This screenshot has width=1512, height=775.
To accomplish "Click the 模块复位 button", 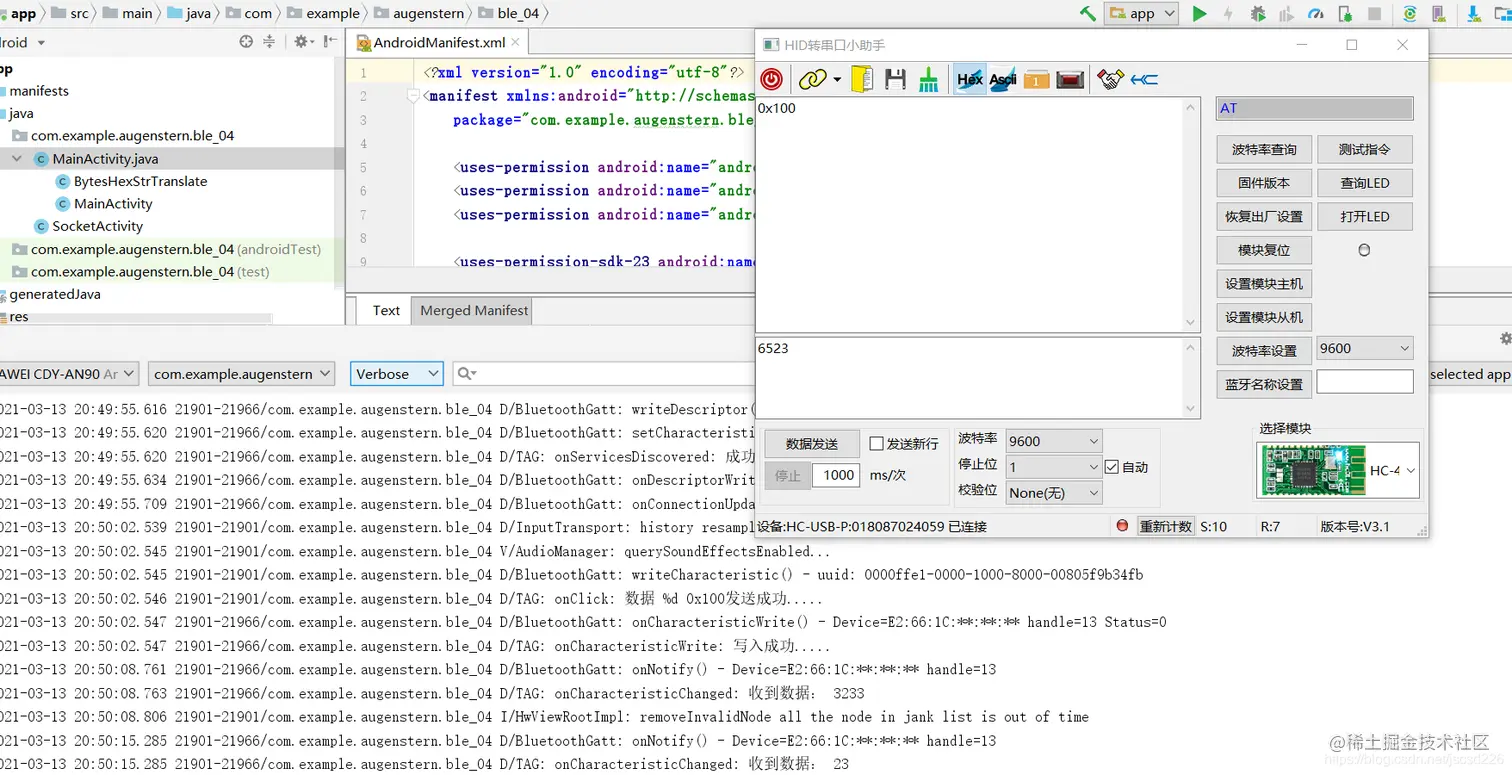I will [1264, 250].
